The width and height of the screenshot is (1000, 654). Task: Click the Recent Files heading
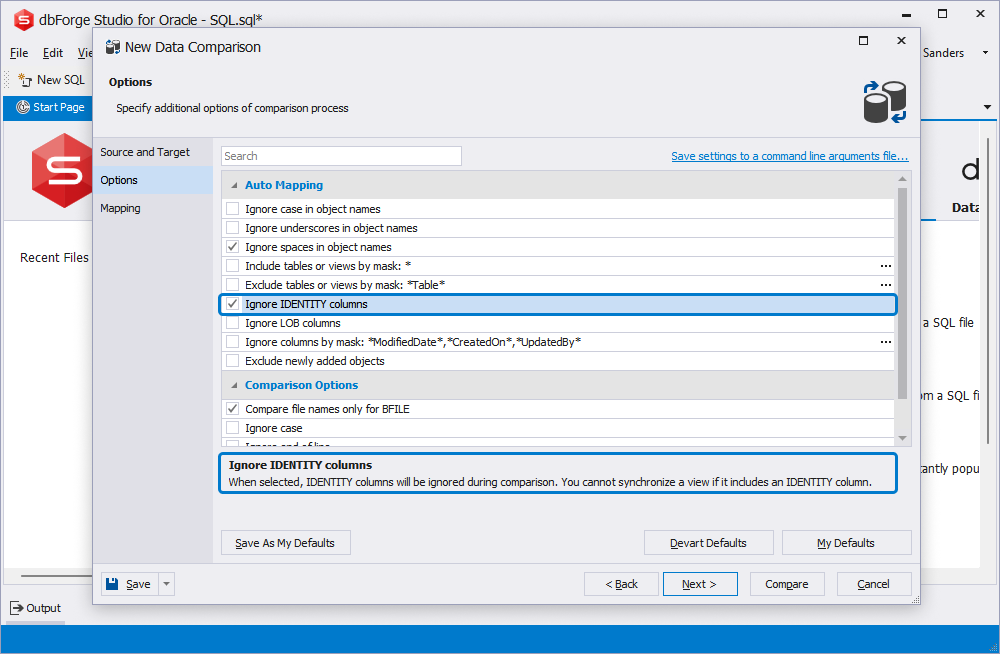pos(54,258)
